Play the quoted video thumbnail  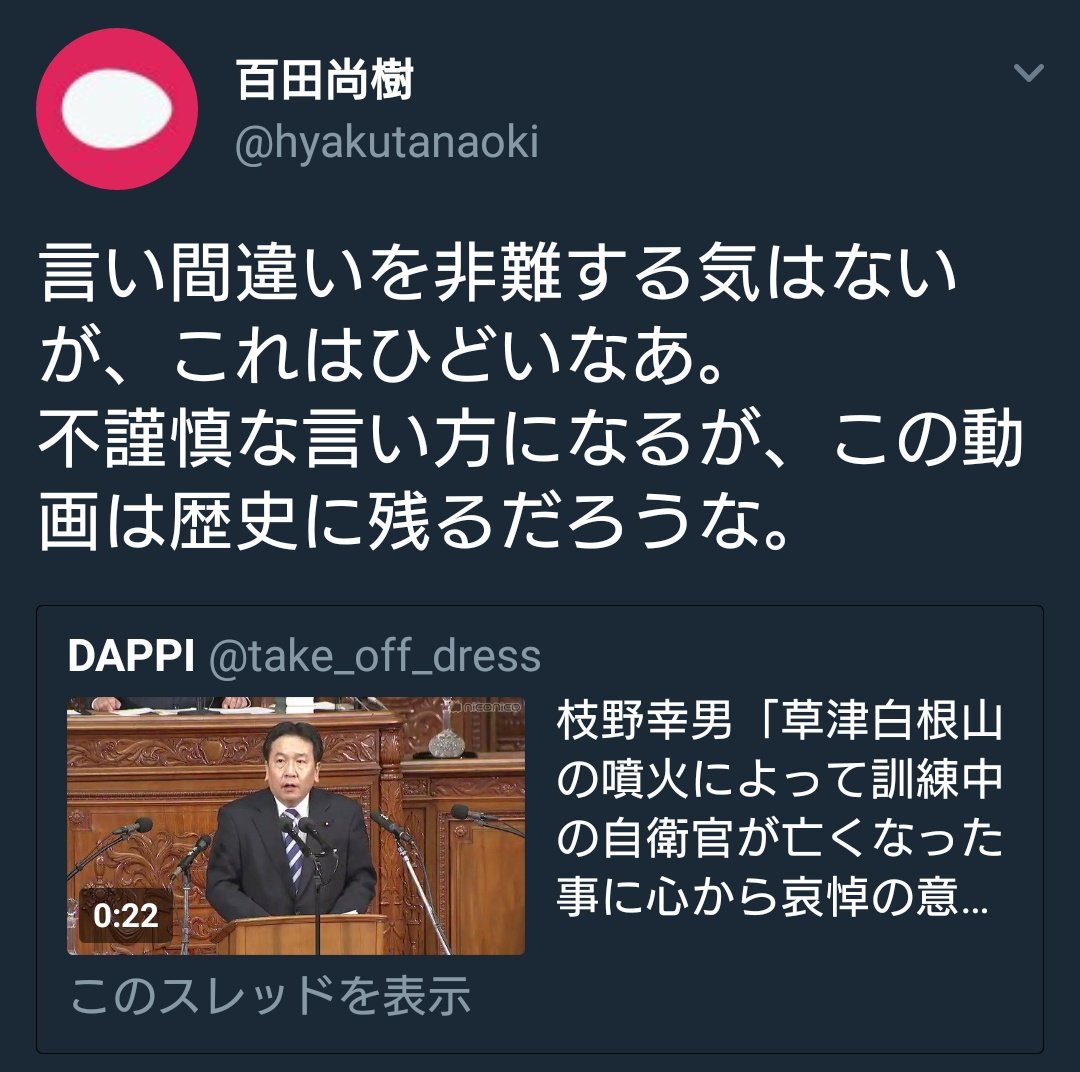point(295,825)
